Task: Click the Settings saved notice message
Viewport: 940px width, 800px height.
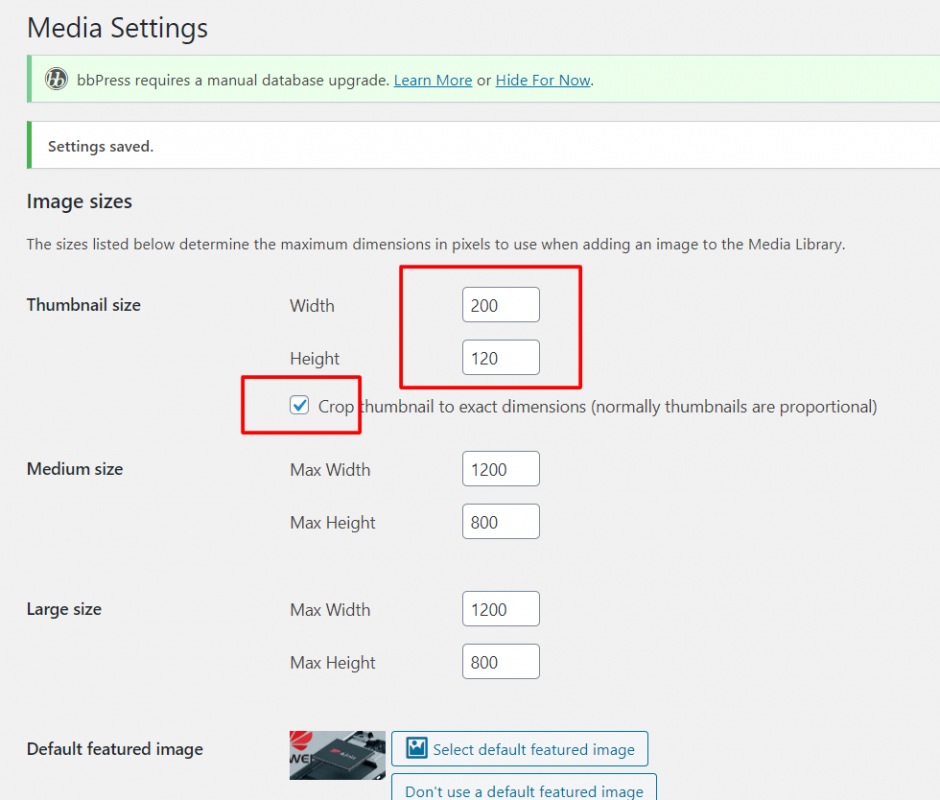Action: (x=100, y=146)
